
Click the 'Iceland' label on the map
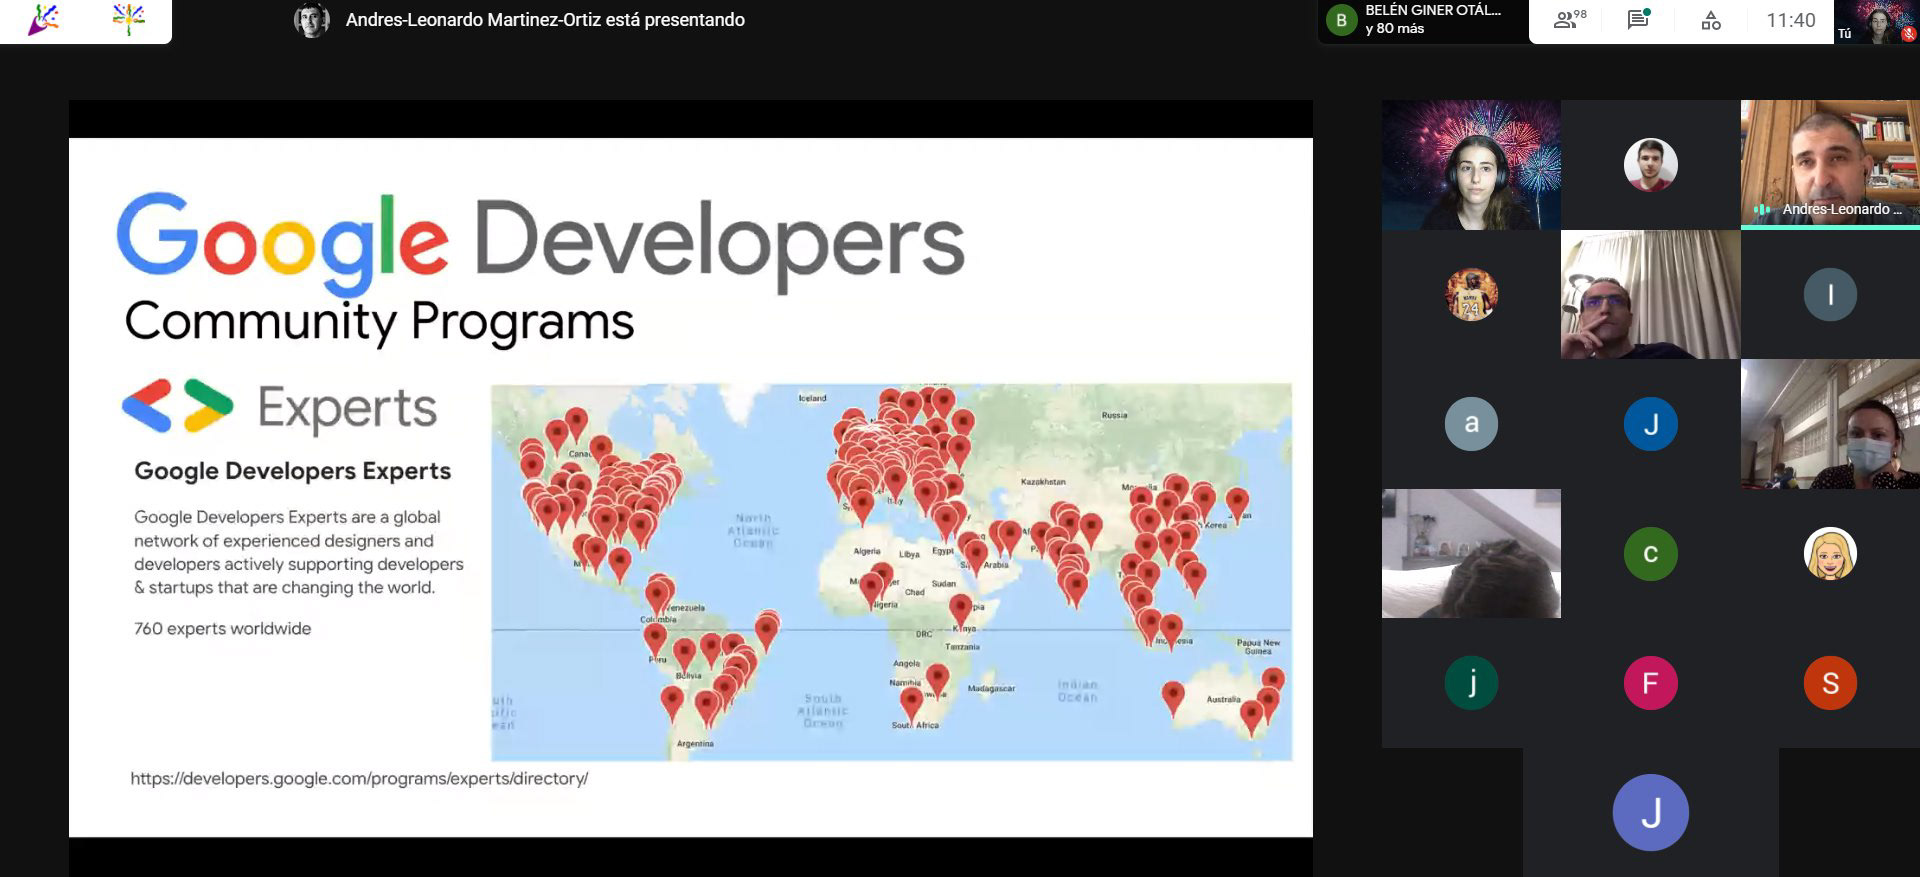(812, 398)
